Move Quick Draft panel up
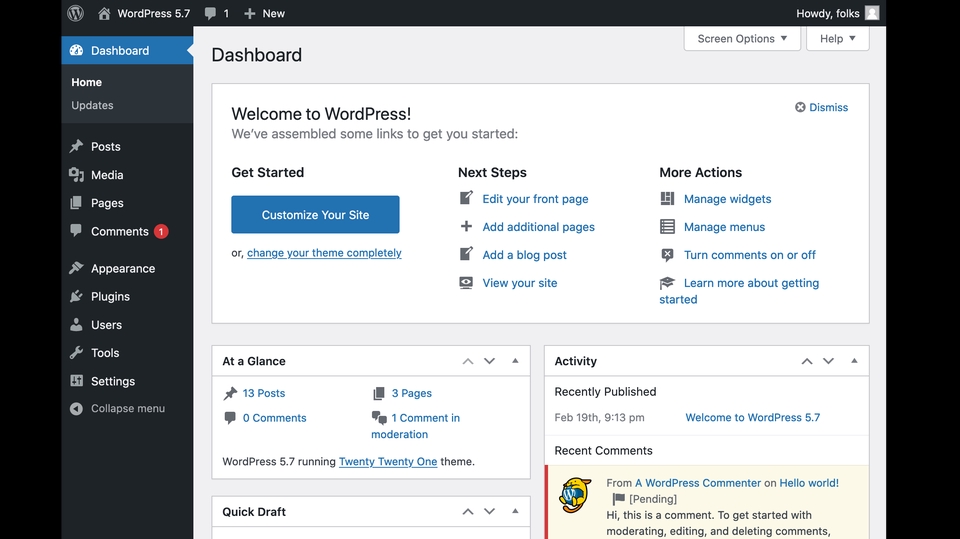This screenshot has width=960, height=539. coord(468,511)
